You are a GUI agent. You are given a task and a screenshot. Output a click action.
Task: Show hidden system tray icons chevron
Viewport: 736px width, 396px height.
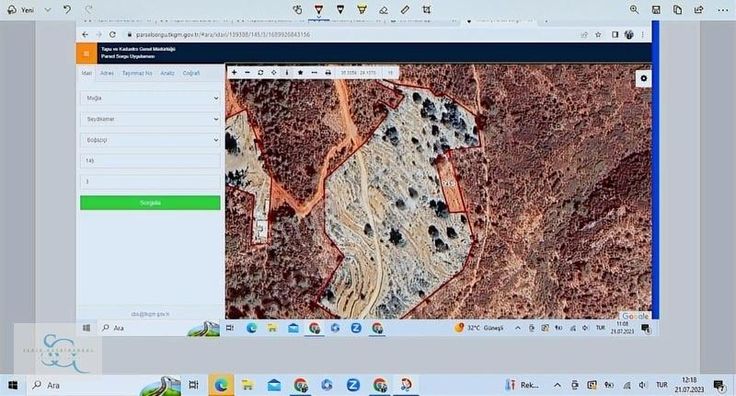[557, 385]
